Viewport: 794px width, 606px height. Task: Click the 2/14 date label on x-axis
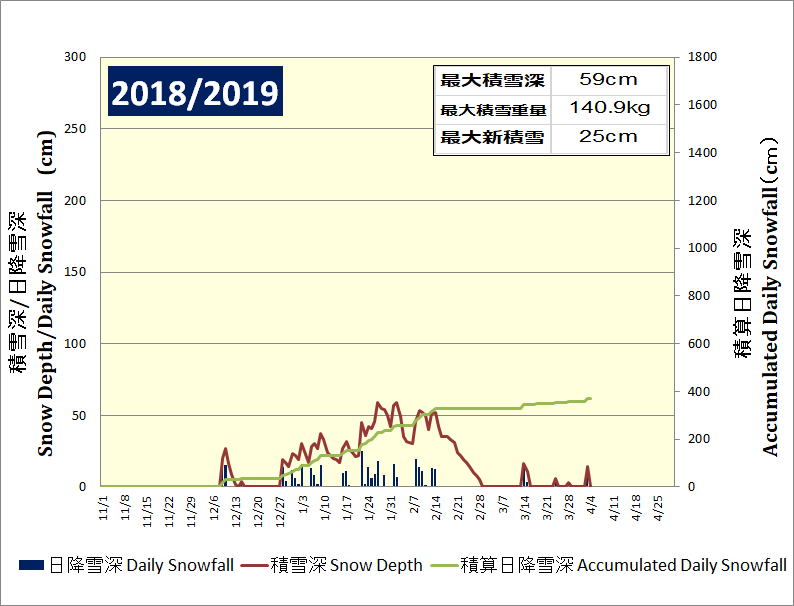[x=436, y=505]
